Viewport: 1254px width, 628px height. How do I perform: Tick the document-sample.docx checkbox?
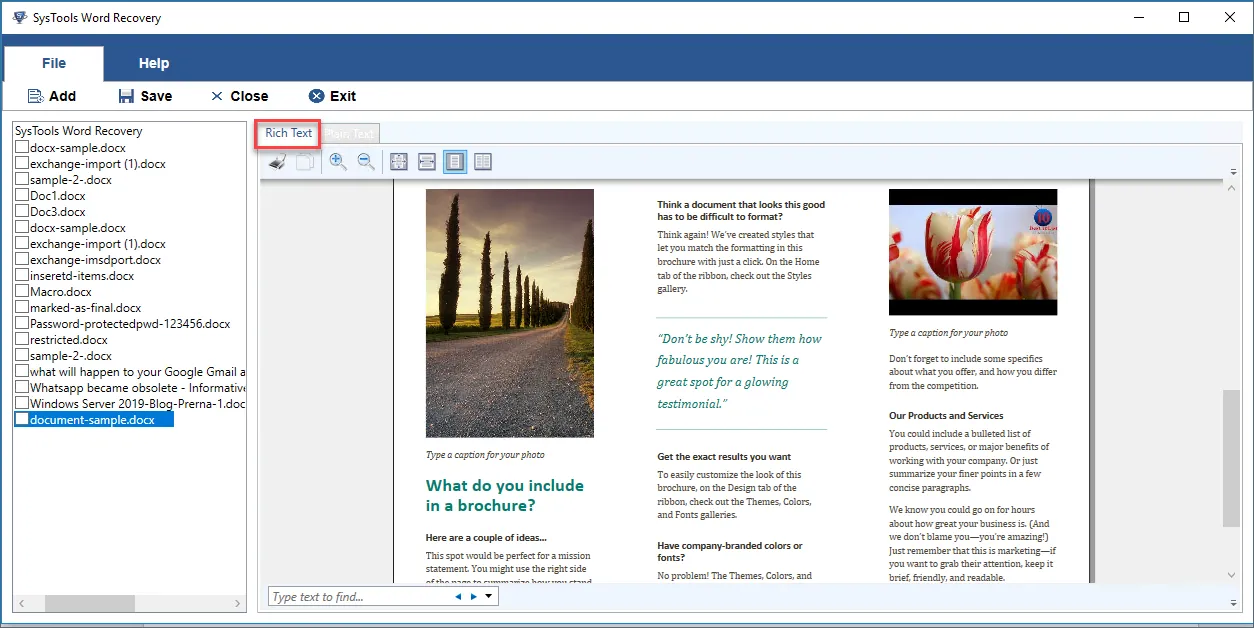pos(22,420)
